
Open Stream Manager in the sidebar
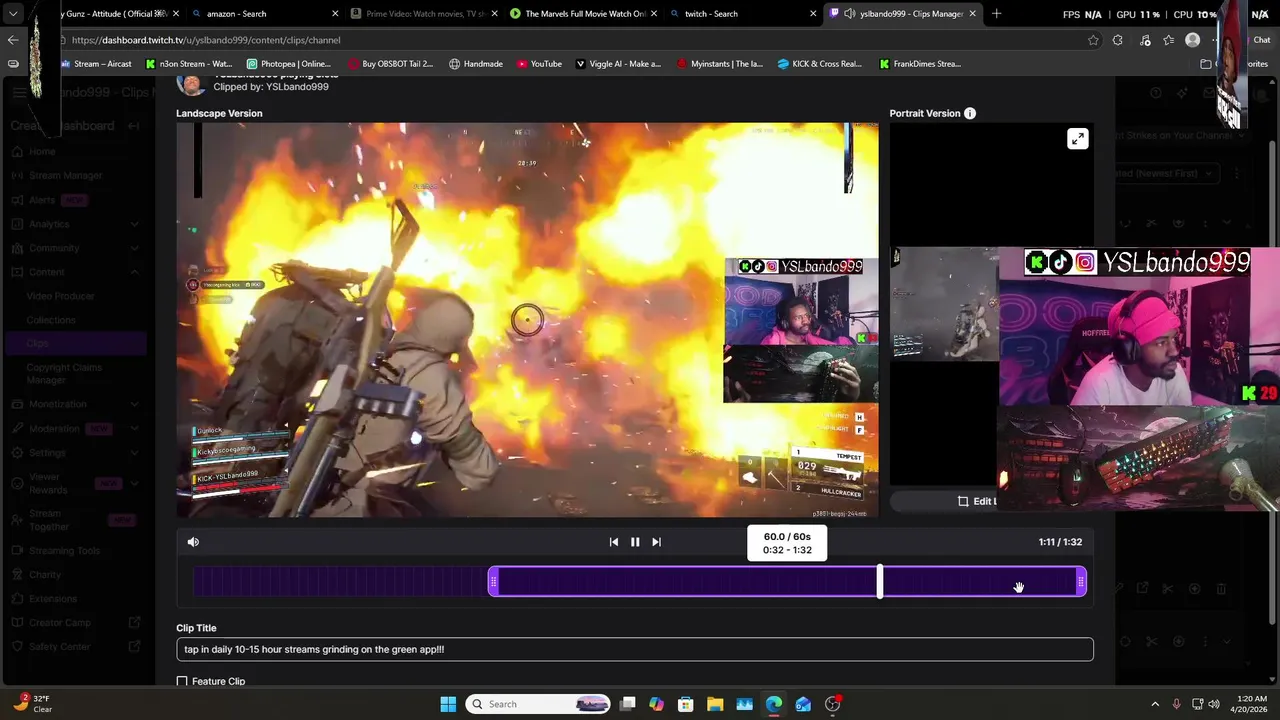[65, 176]
